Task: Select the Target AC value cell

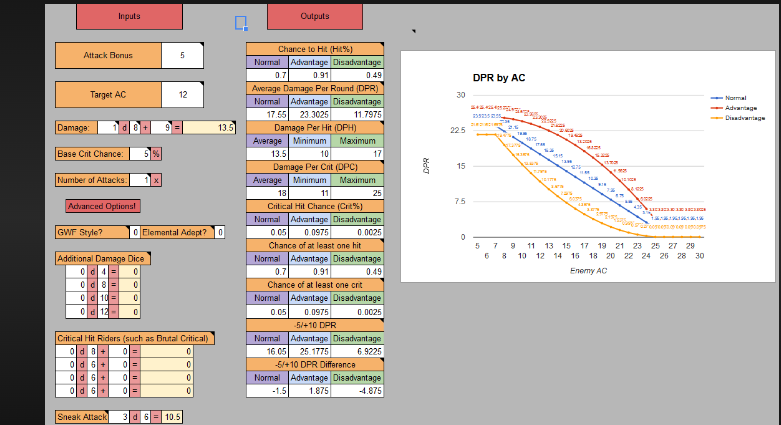Action: [x=182, y=95]
